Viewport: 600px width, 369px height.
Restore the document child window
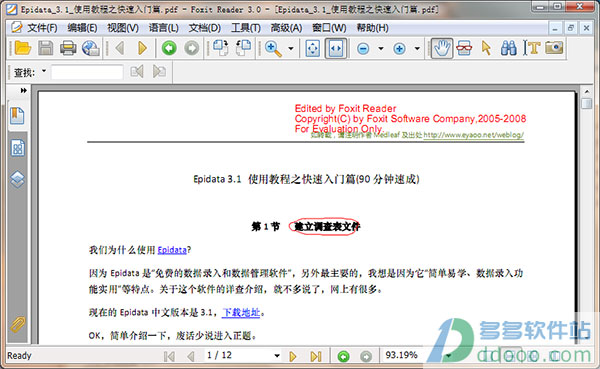[x=571, y=28]
